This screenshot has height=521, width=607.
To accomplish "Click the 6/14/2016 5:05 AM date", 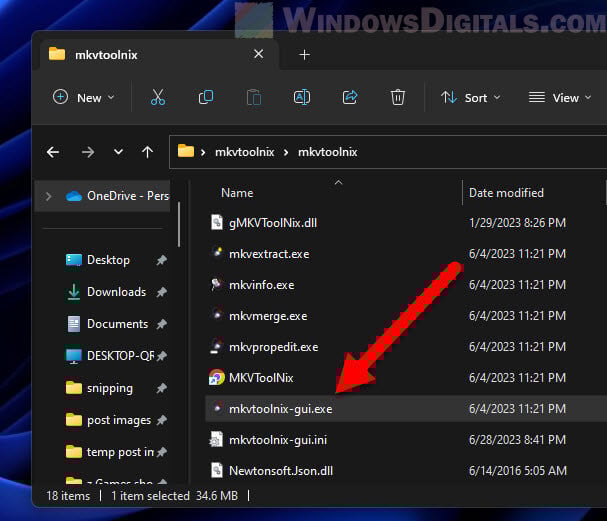I will [518, 471].
